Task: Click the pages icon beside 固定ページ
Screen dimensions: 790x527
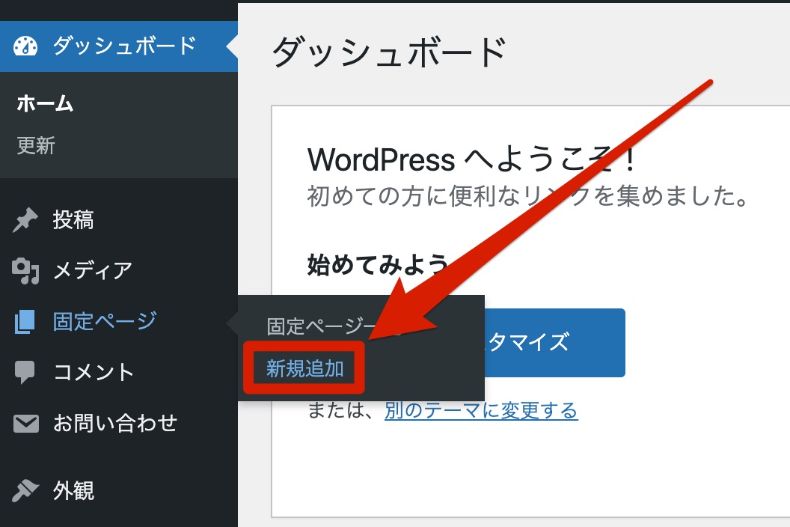Action: (x=25, y=322)
